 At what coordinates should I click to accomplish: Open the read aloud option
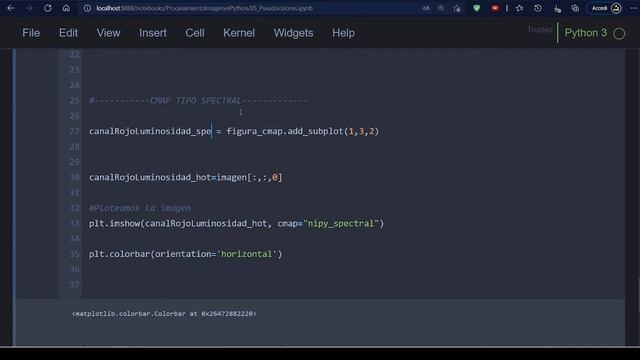[426, 8]
